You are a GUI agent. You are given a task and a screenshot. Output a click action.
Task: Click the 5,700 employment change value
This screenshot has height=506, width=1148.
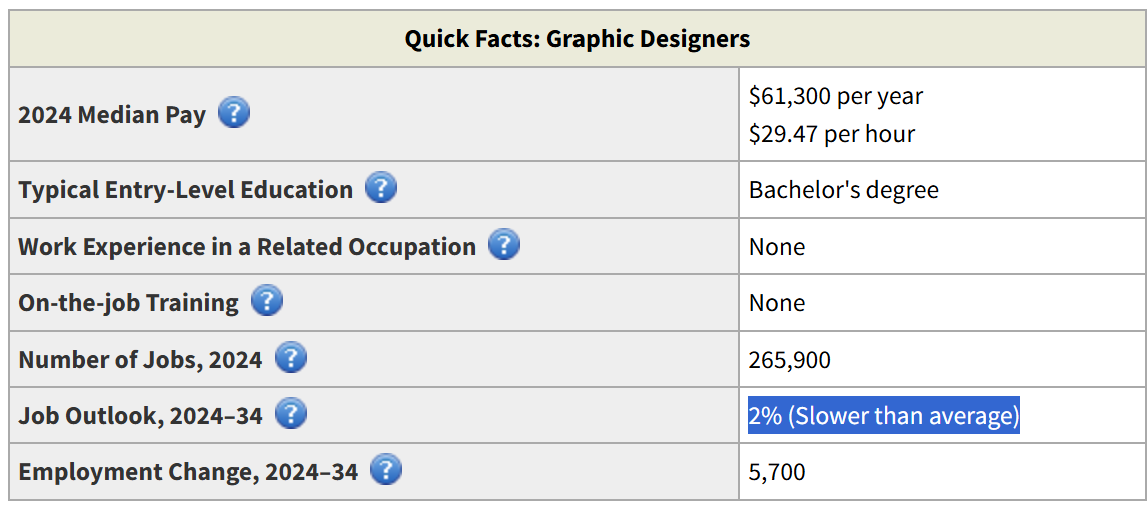tap(777, 472)
